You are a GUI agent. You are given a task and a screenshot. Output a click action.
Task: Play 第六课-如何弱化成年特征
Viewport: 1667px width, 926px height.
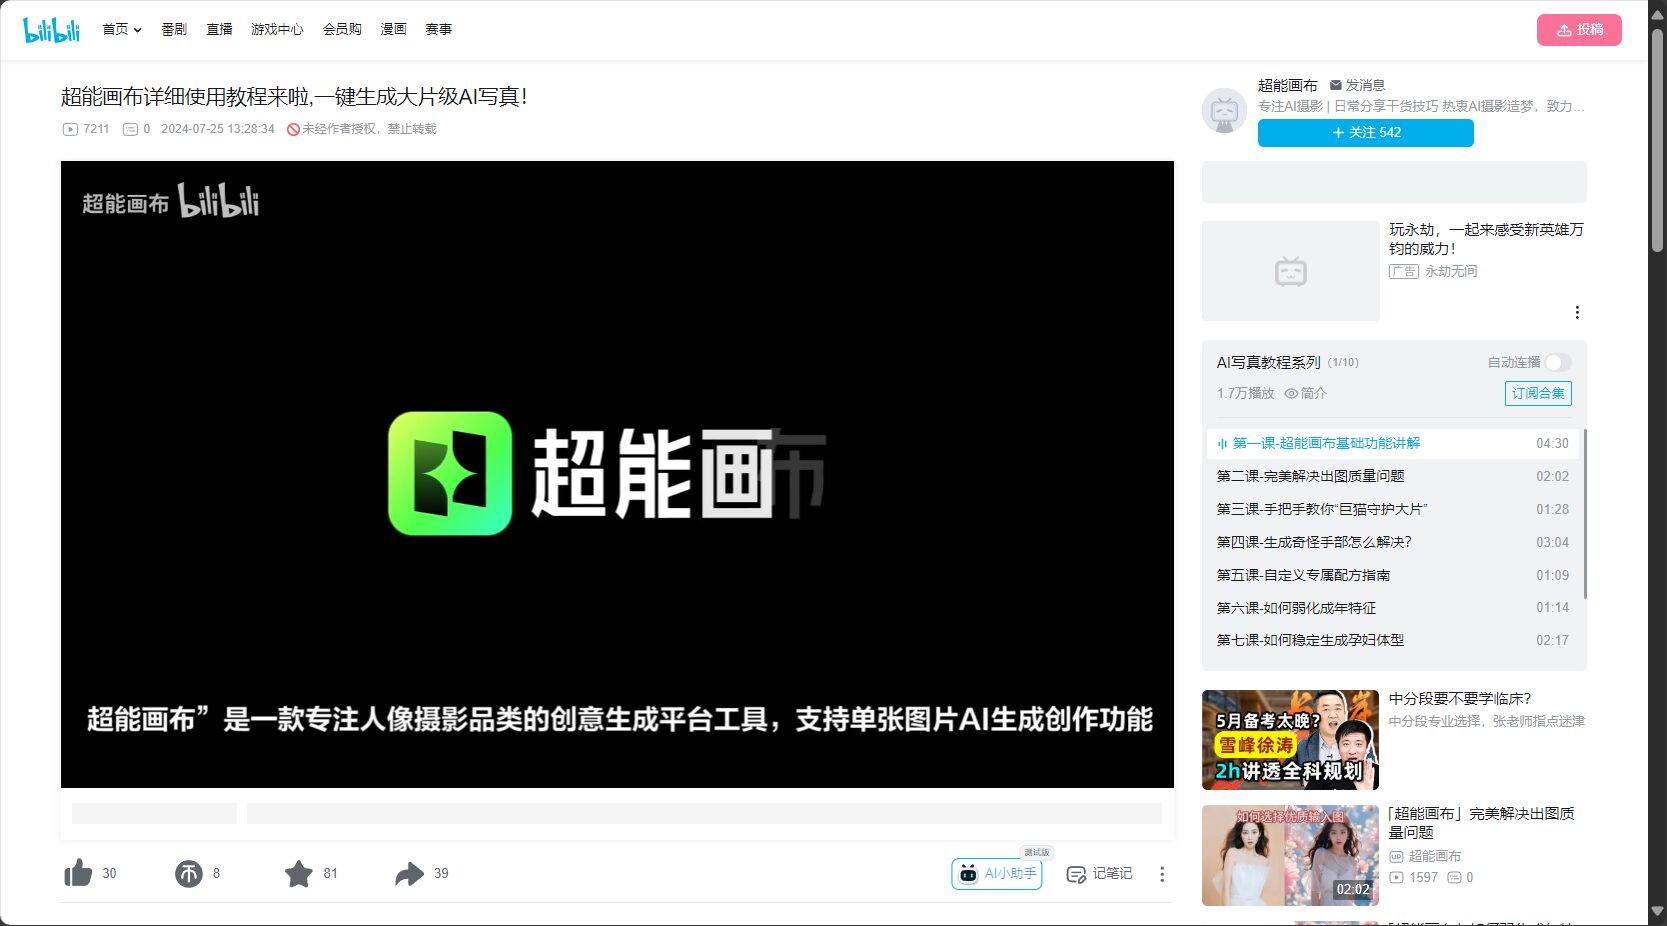click(1393, 607)
